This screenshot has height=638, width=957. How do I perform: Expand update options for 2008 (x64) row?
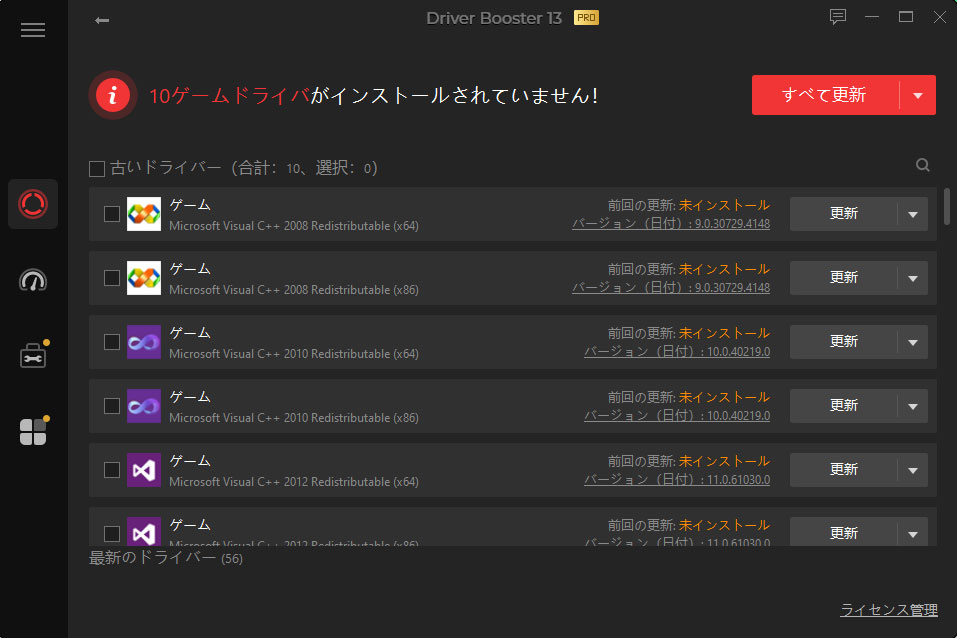[x=913, y=214]
